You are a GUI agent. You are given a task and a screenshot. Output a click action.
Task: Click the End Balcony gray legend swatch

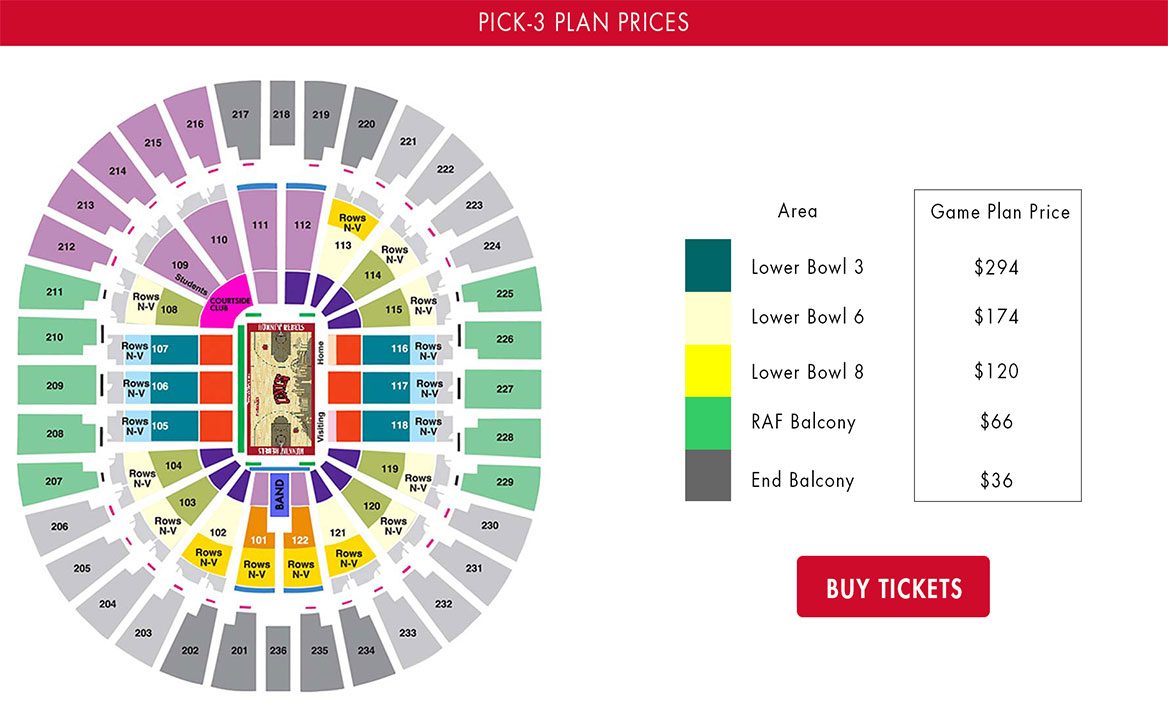click(x=708, y=475)
